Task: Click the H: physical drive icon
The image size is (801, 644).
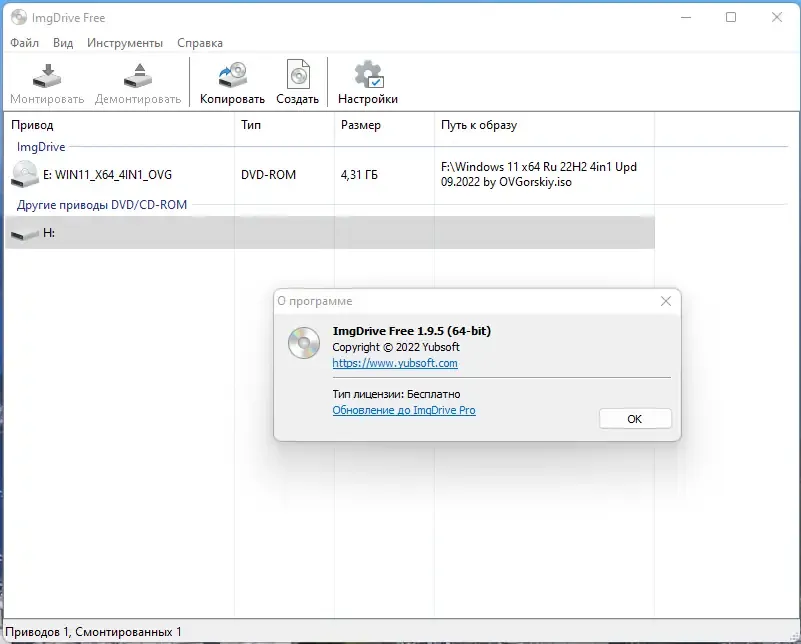Action: coord(25,233)
